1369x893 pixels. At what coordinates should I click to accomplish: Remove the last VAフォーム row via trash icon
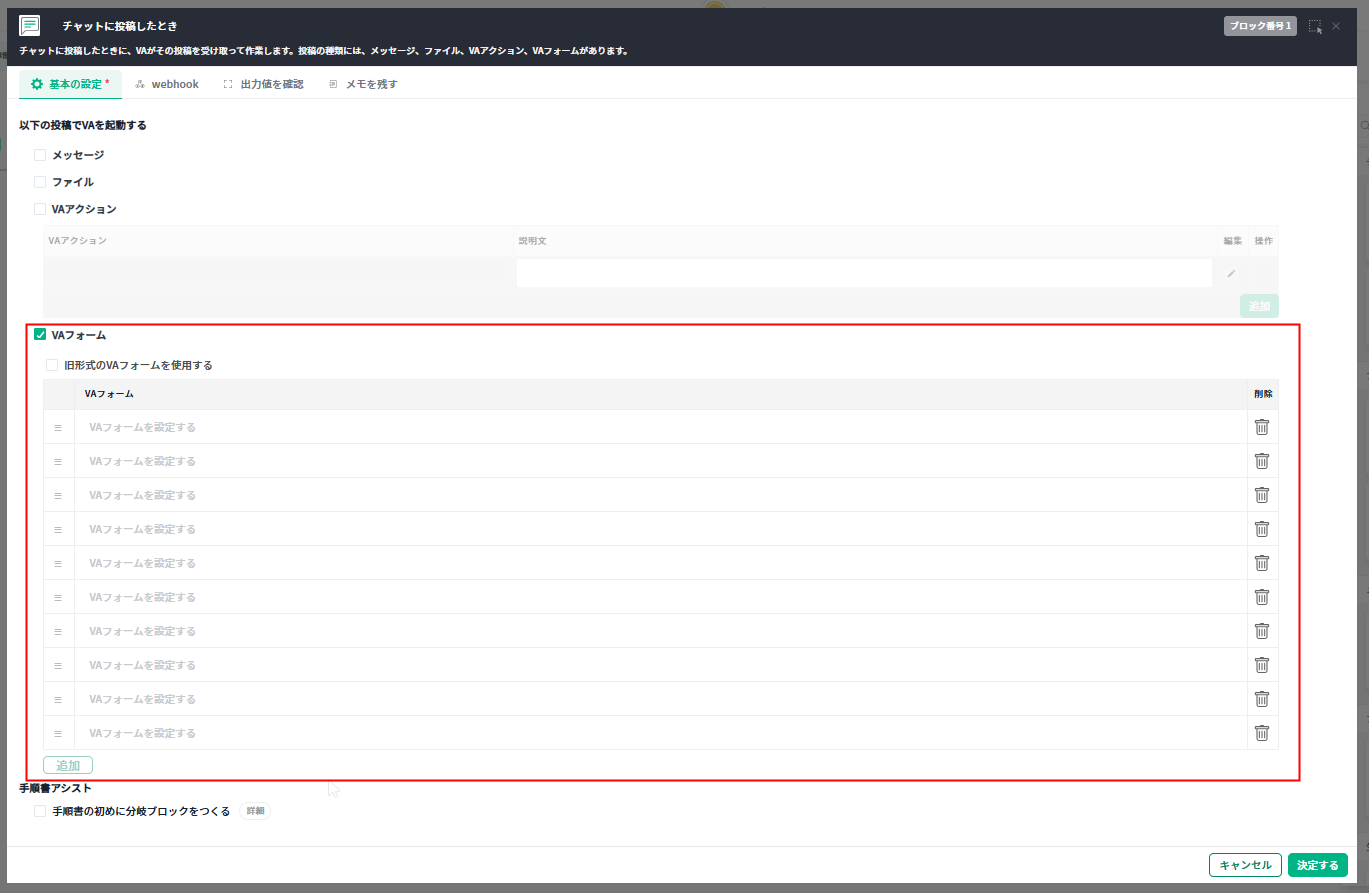coord(1261,733)
